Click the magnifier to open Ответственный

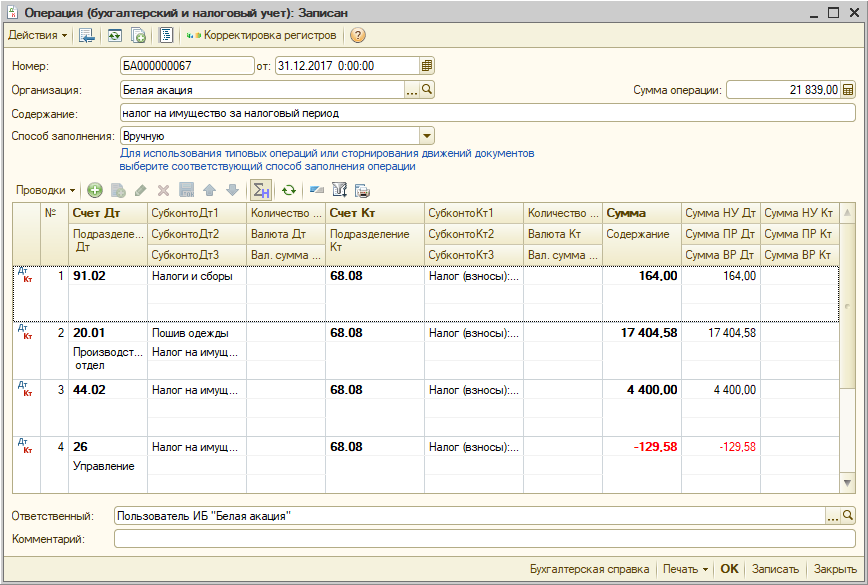848,516
